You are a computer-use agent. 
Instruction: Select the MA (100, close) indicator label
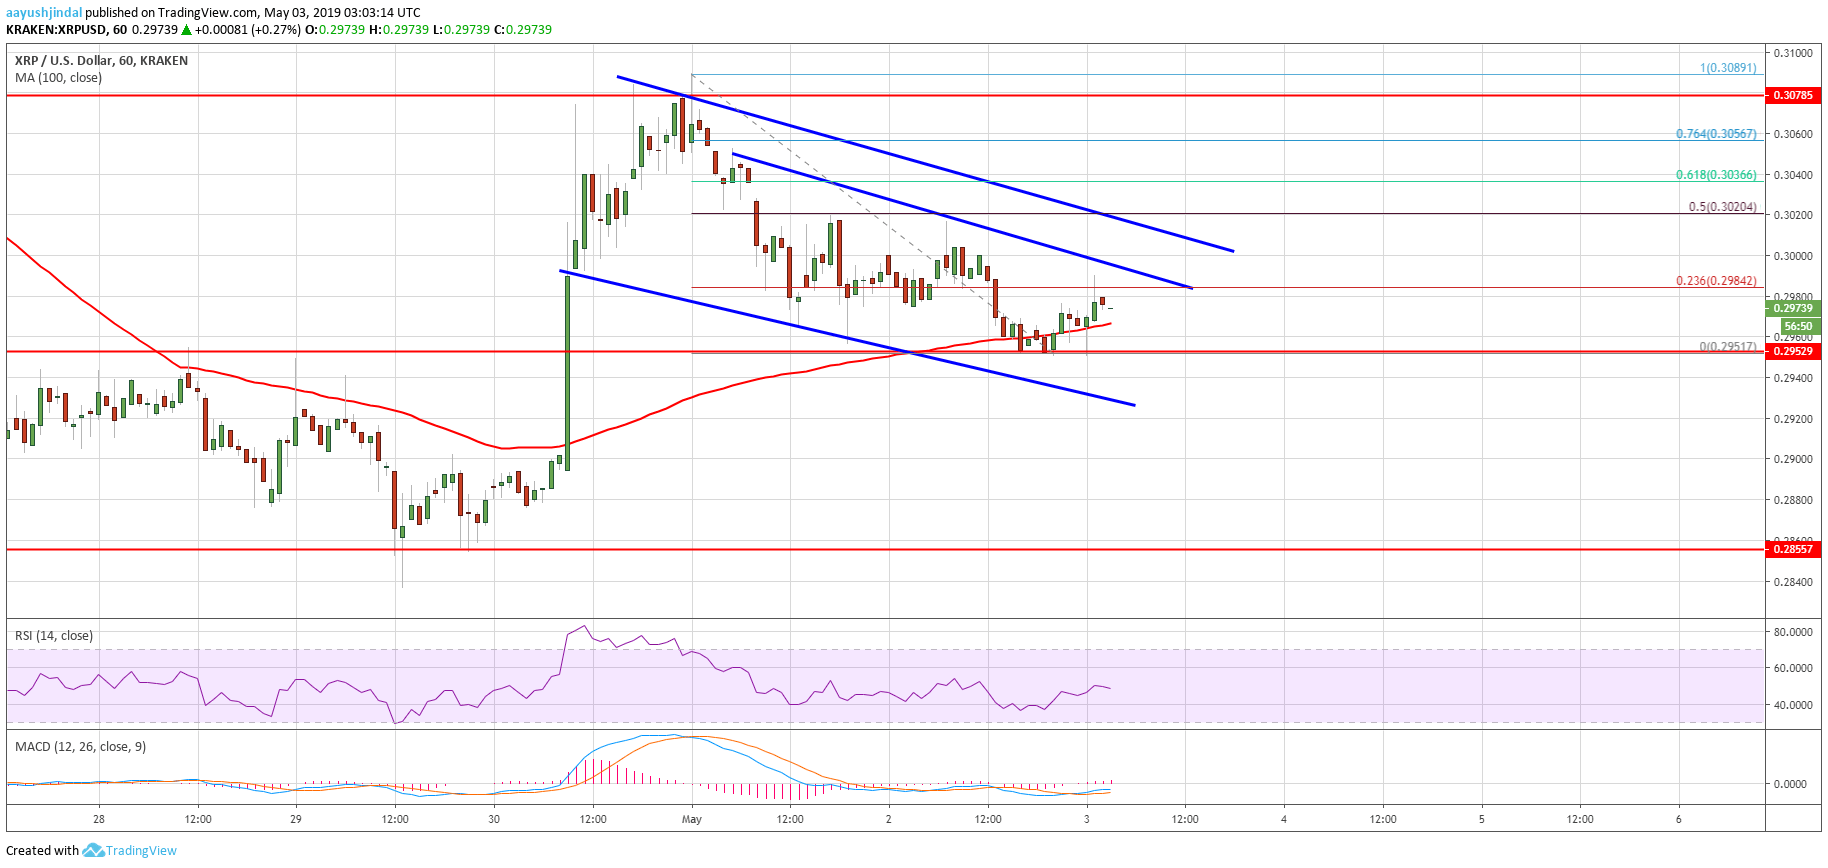click(58, 78)
